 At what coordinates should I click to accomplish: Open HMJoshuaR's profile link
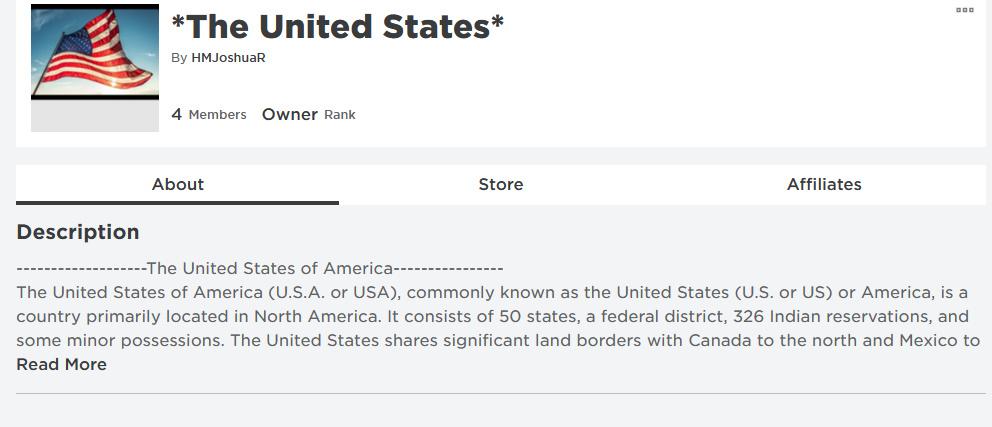click(228, 58)
